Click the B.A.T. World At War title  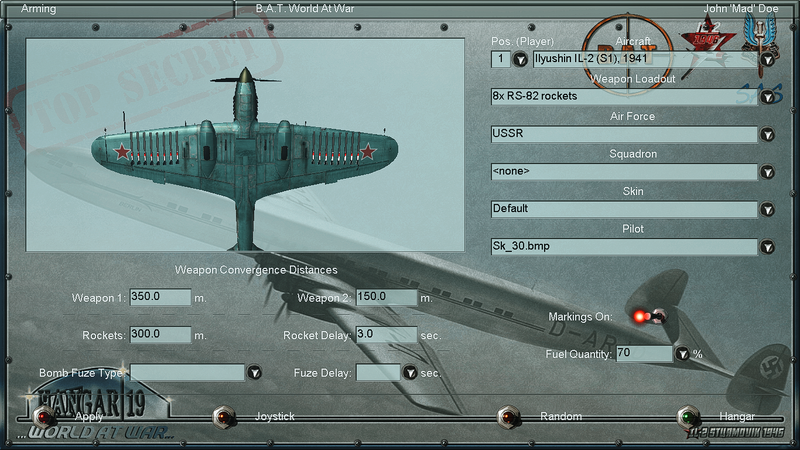tap(305, 8)
